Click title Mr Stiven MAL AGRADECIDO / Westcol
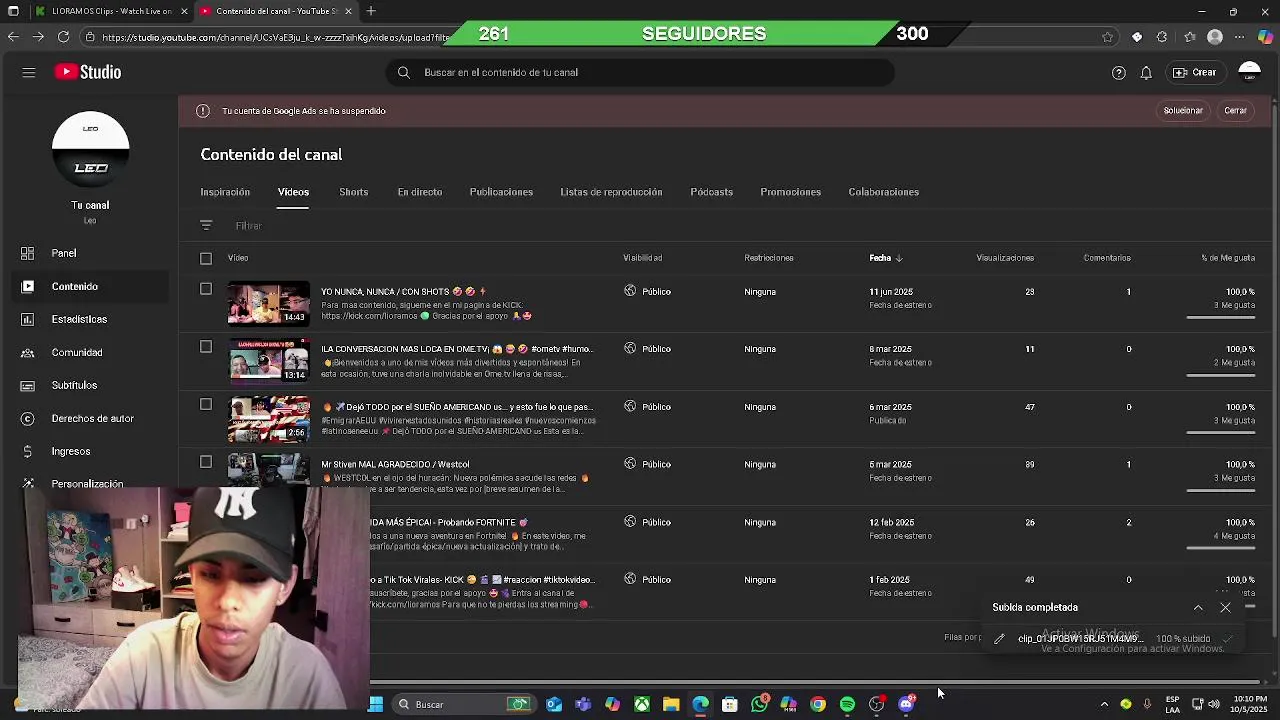The width and height of the screenshot is (1280, 720). (395, 464)
